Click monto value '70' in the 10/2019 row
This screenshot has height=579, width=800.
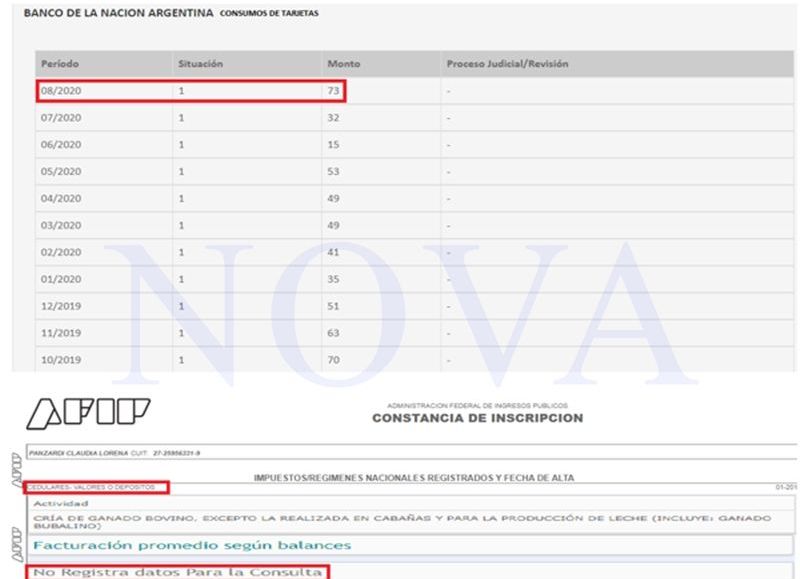[333, 360]
